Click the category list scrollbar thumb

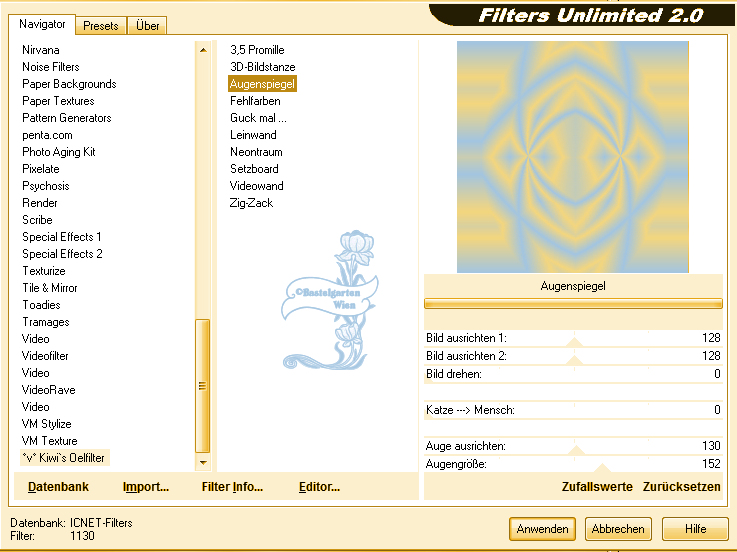pos(203,386)
